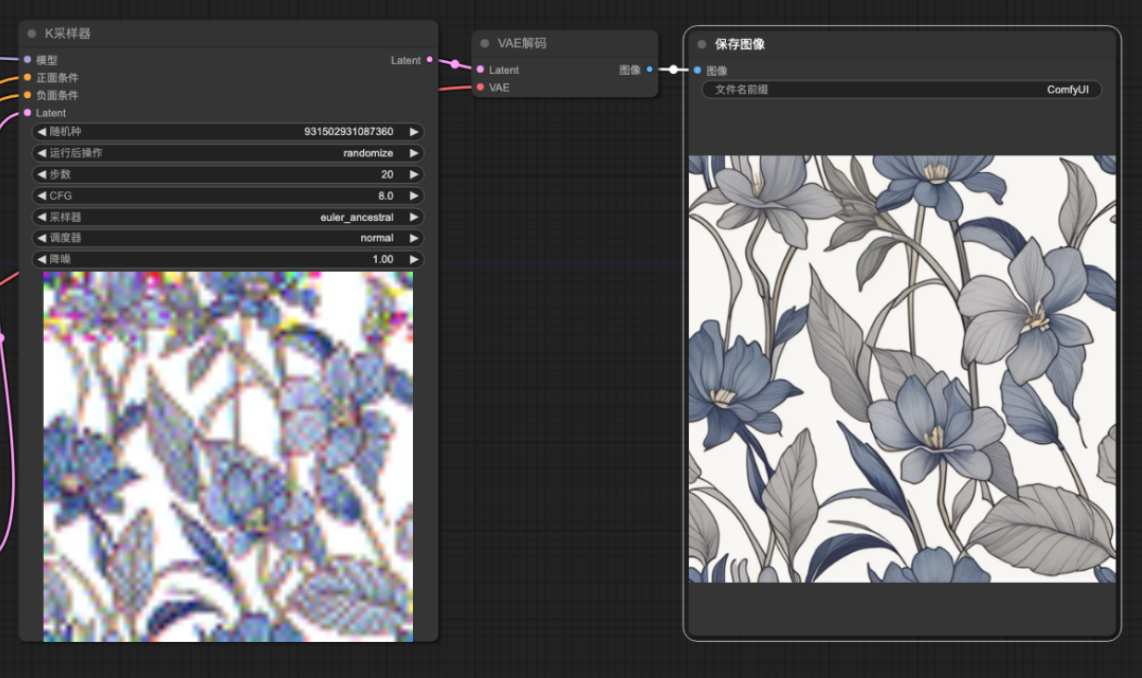The image size is (1142, 678).
Task: Click the VAE input socket on VAE解码
Action: point(481,87)
